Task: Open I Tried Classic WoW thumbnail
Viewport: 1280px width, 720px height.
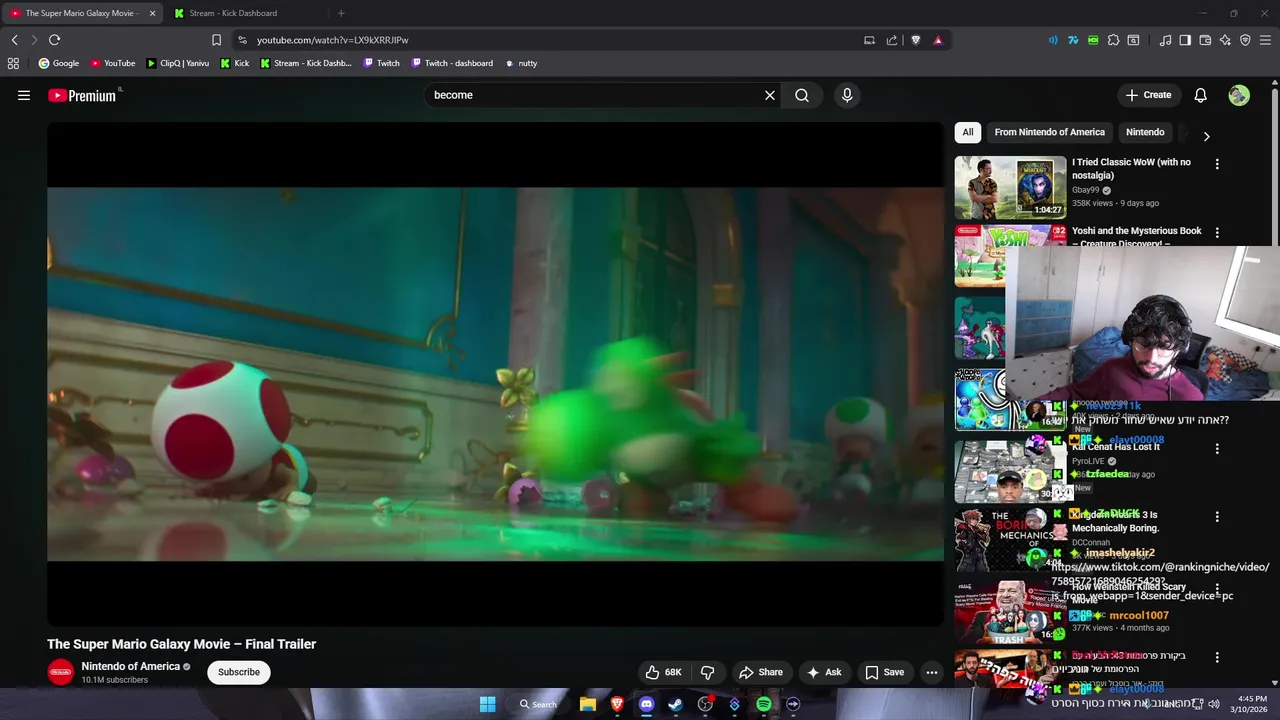Action: [x=1010, y=187]
